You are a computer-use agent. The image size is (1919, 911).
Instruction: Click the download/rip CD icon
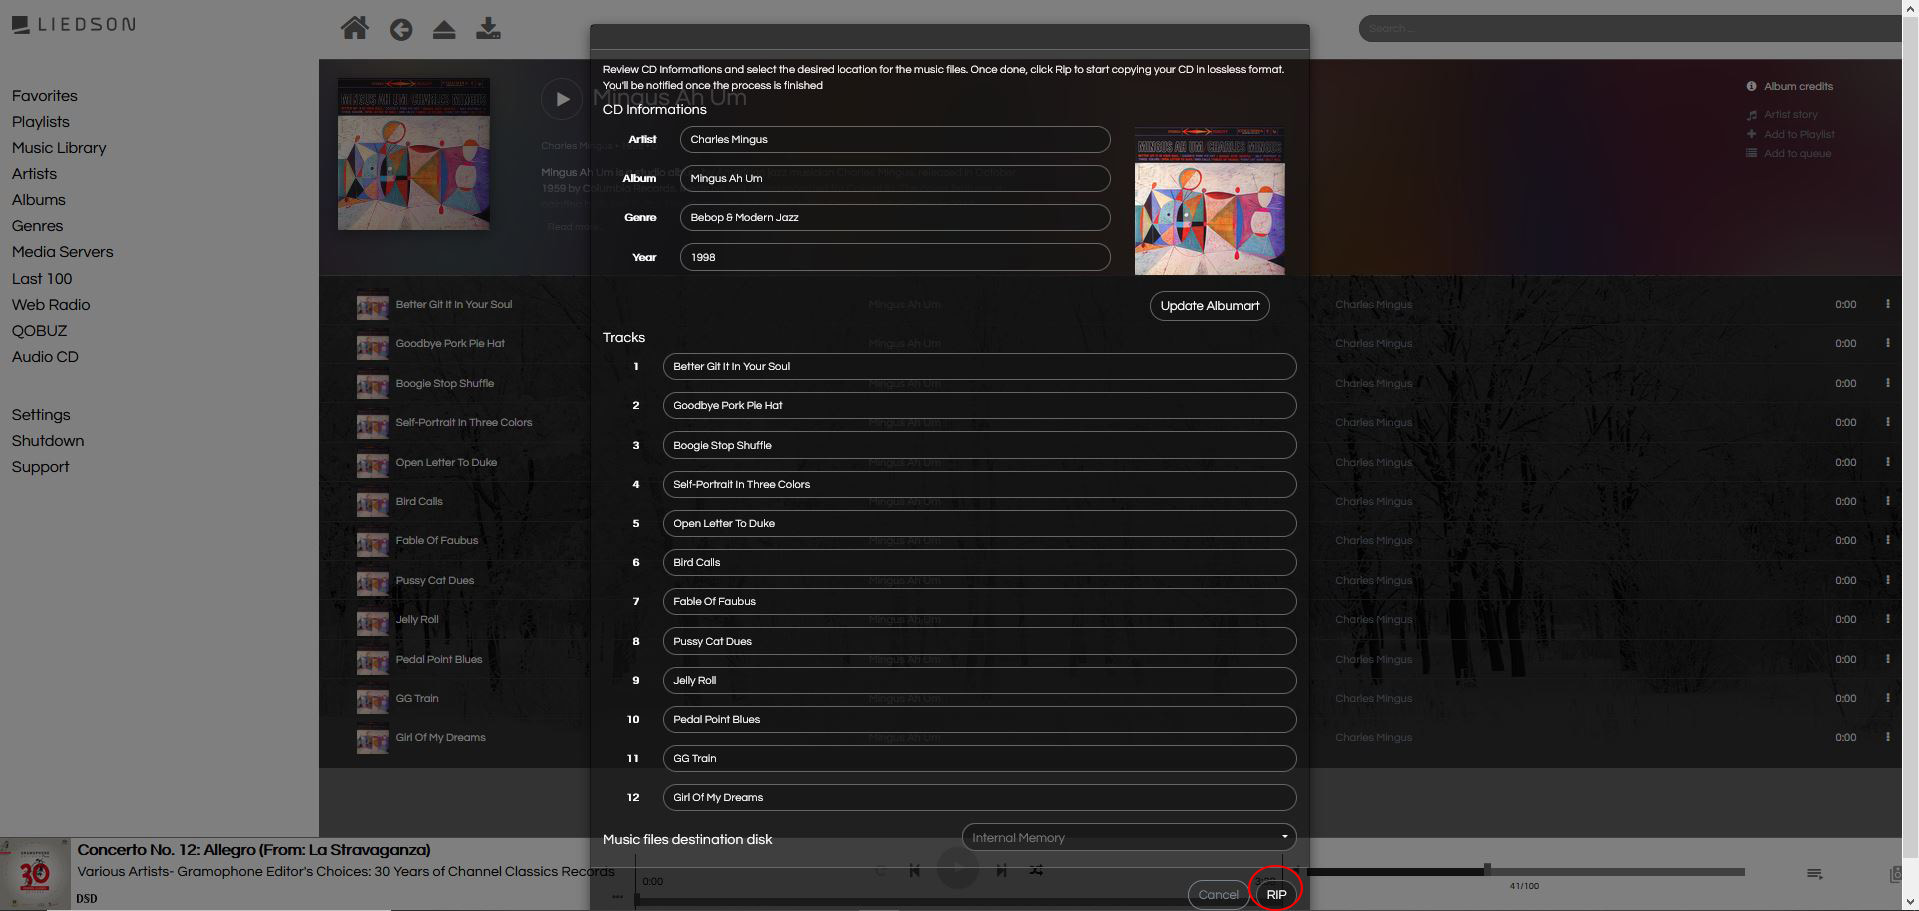click(x=488, y=29)
